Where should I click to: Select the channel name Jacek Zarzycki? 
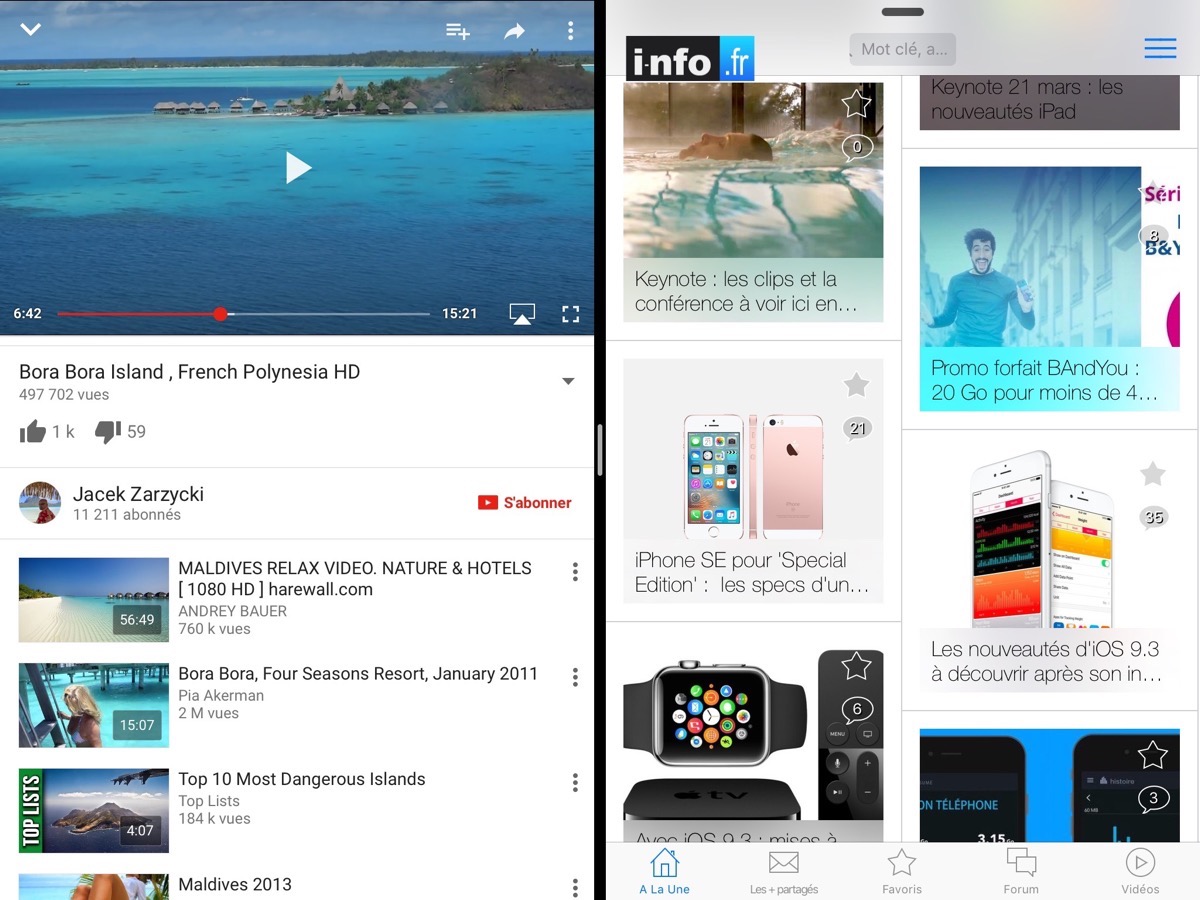click(x=138, y=494)
